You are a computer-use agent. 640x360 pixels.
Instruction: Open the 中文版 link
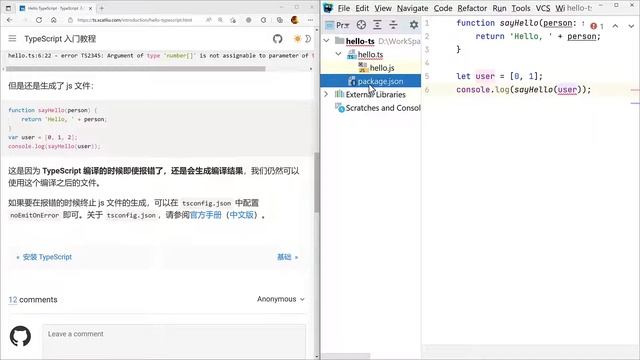click(242, 215)
